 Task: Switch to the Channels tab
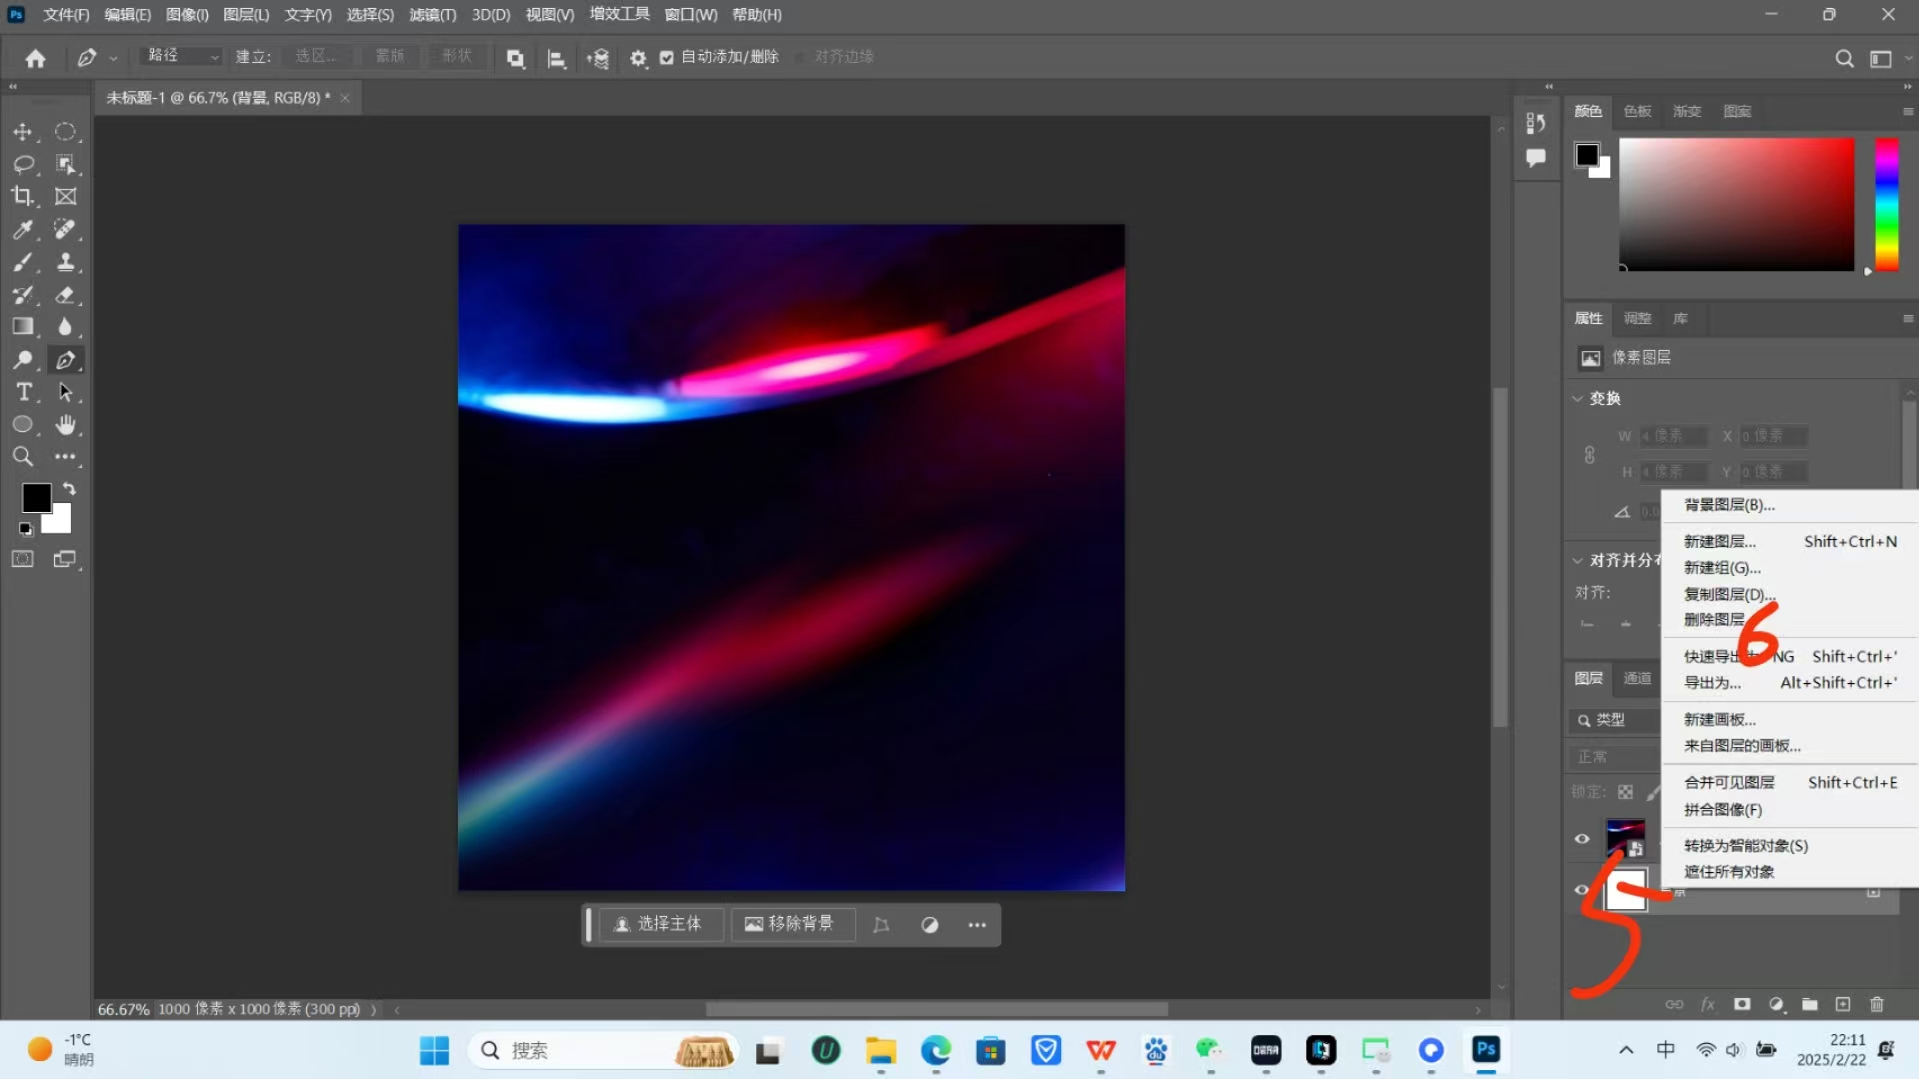point(1637,678)
